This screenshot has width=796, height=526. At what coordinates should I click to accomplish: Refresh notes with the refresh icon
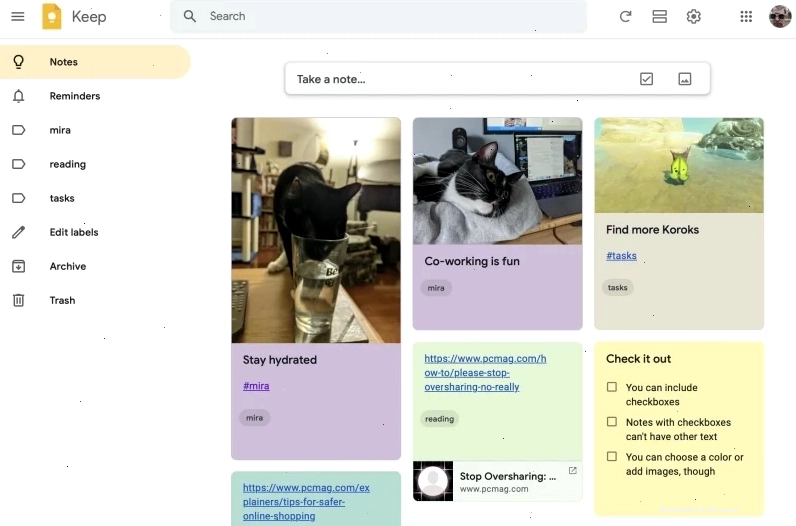click(x=625, y=16)
